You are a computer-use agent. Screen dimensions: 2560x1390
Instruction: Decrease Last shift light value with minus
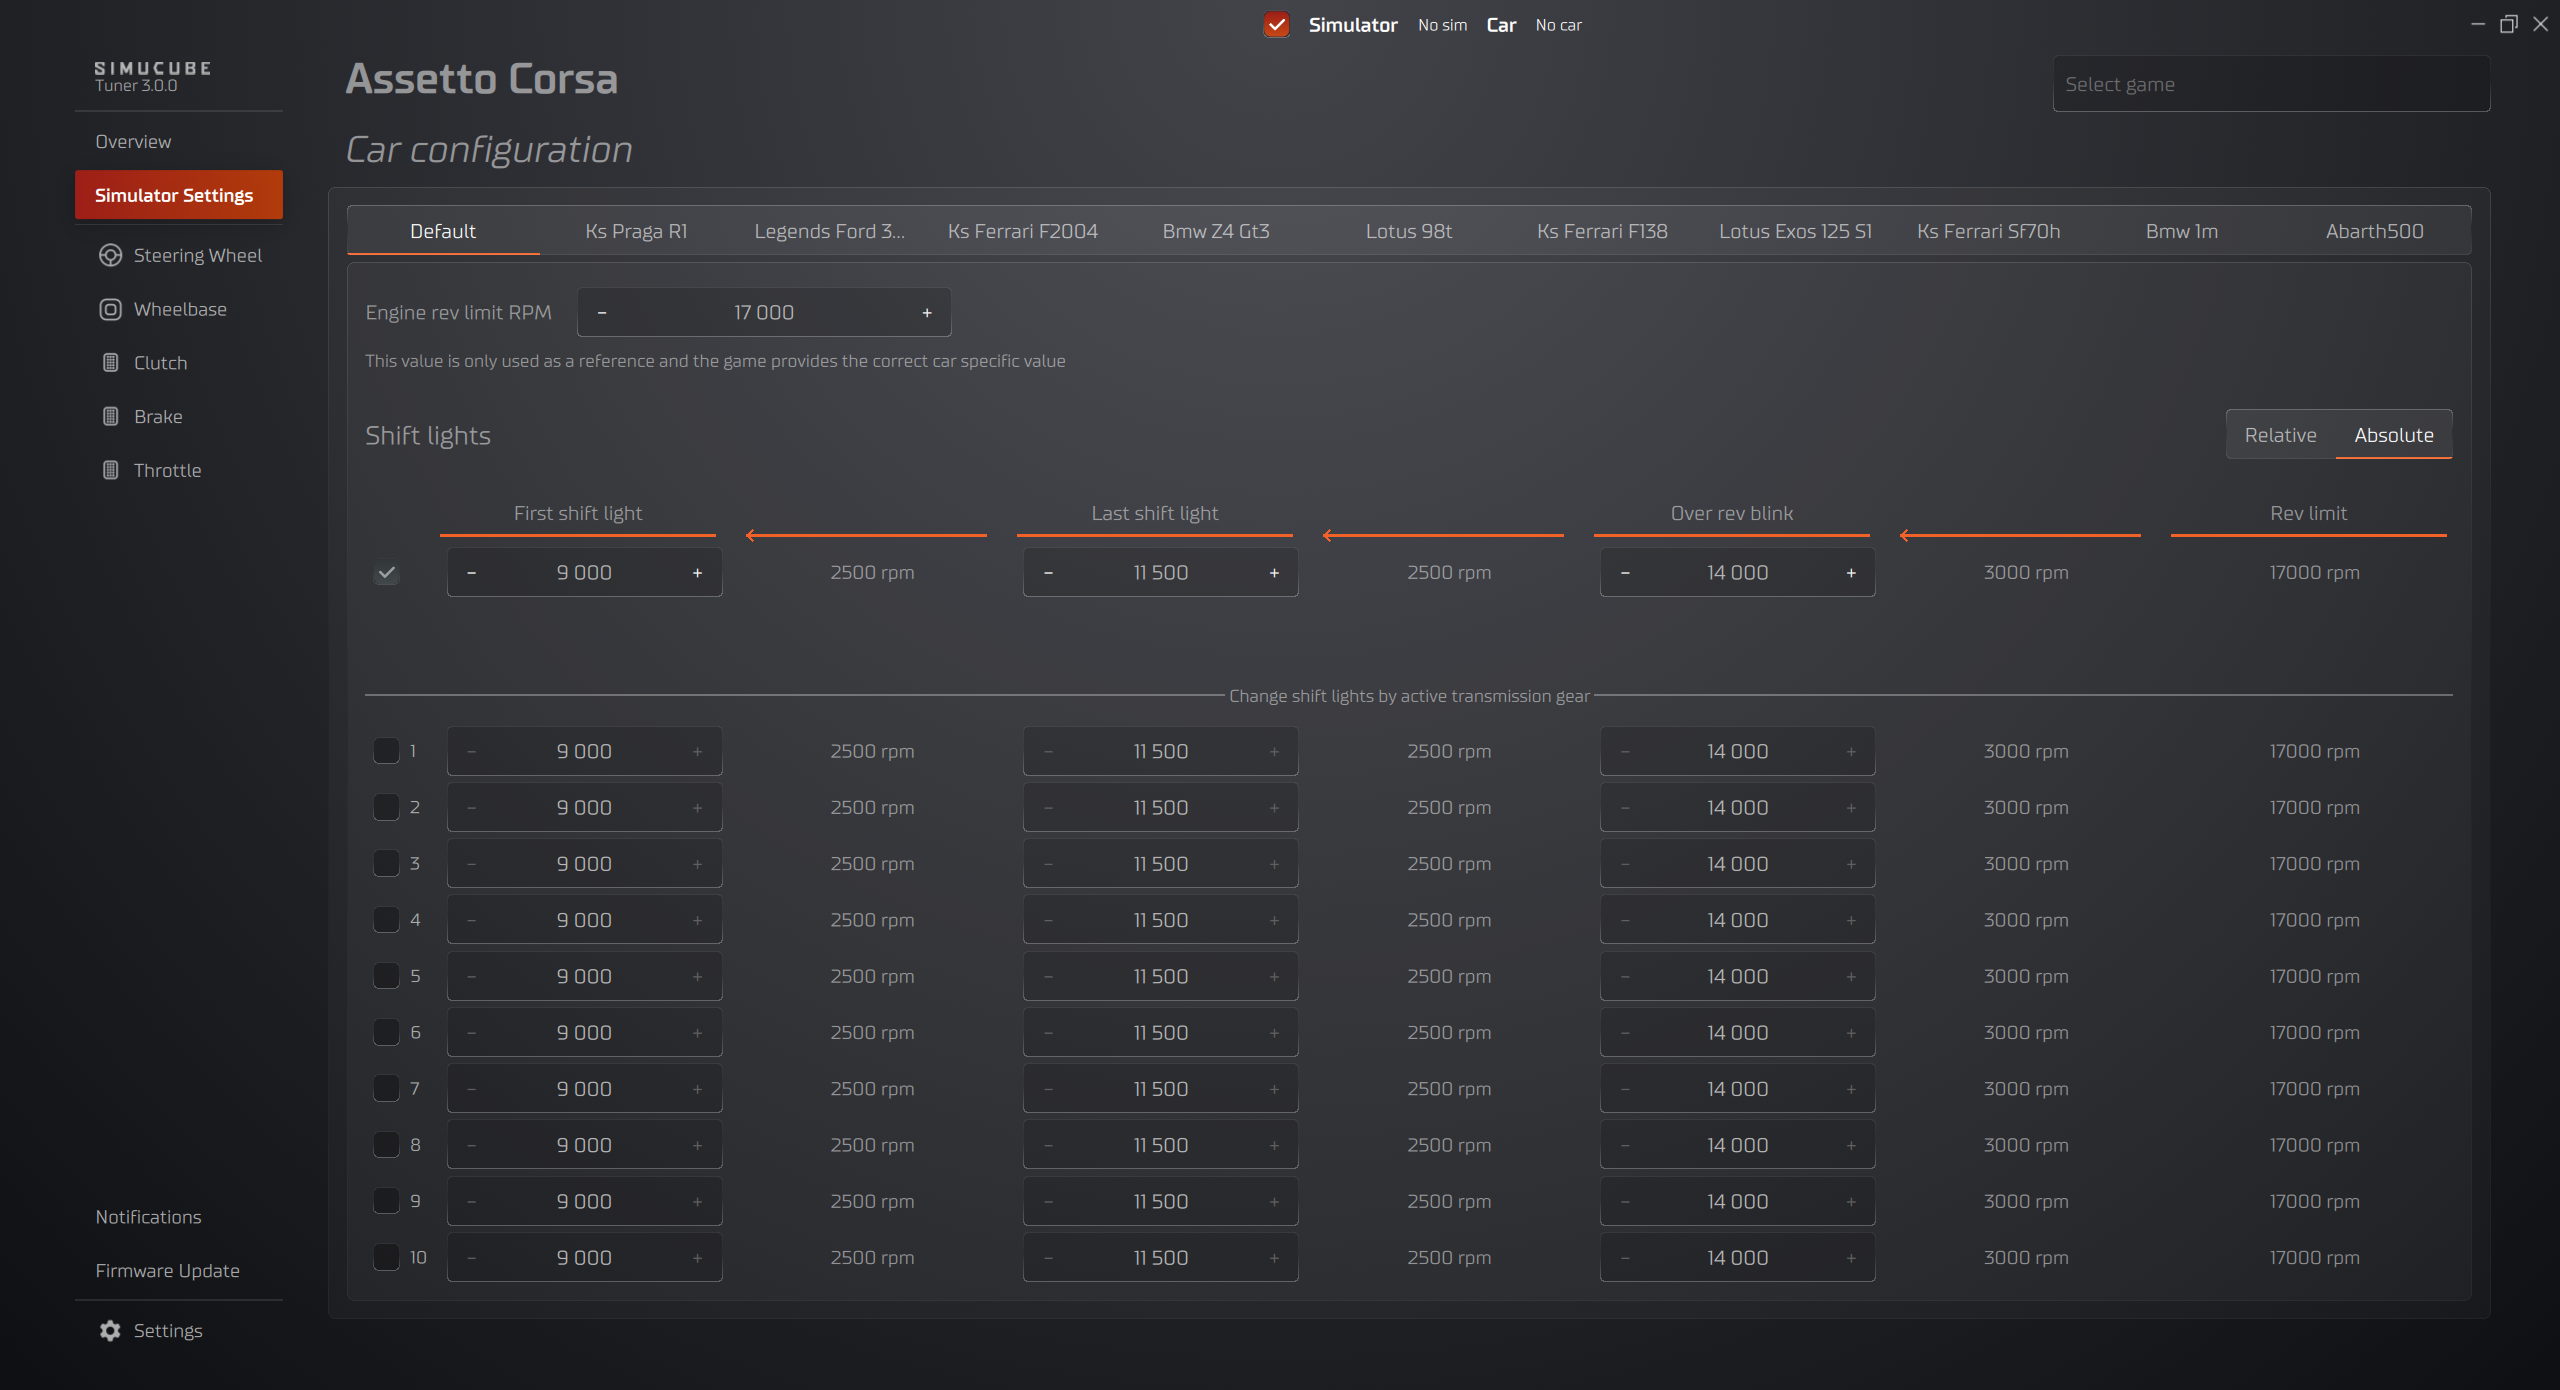(x=1048, y=573)
